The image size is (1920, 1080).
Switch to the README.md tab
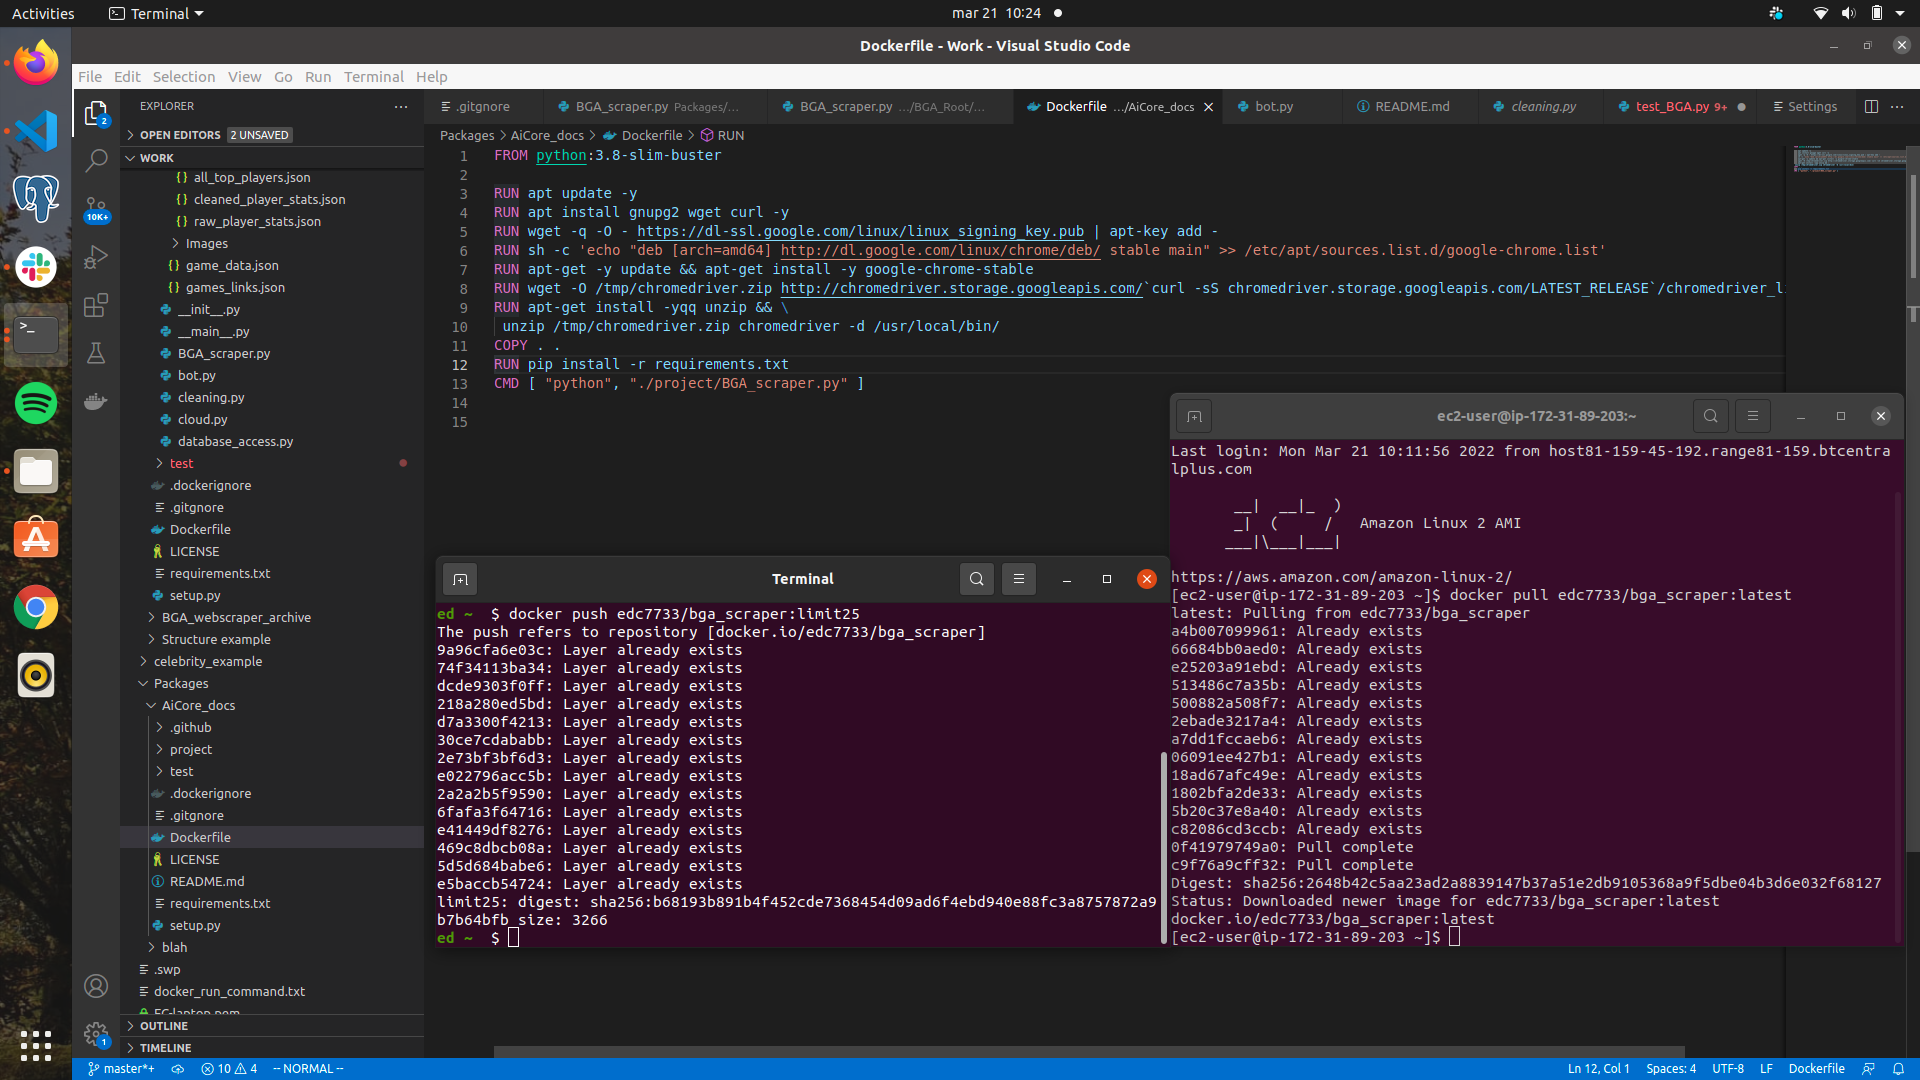point(1411,107)
